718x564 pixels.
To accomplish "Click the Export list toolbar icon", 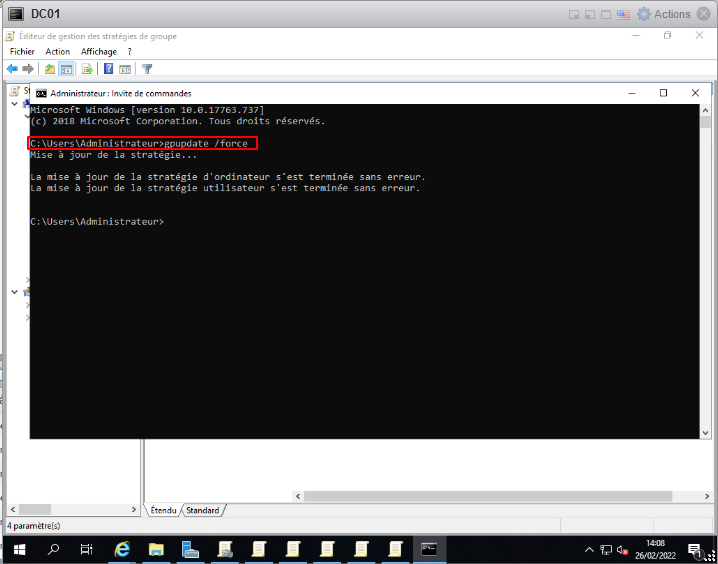I will [x=87, y=69].
